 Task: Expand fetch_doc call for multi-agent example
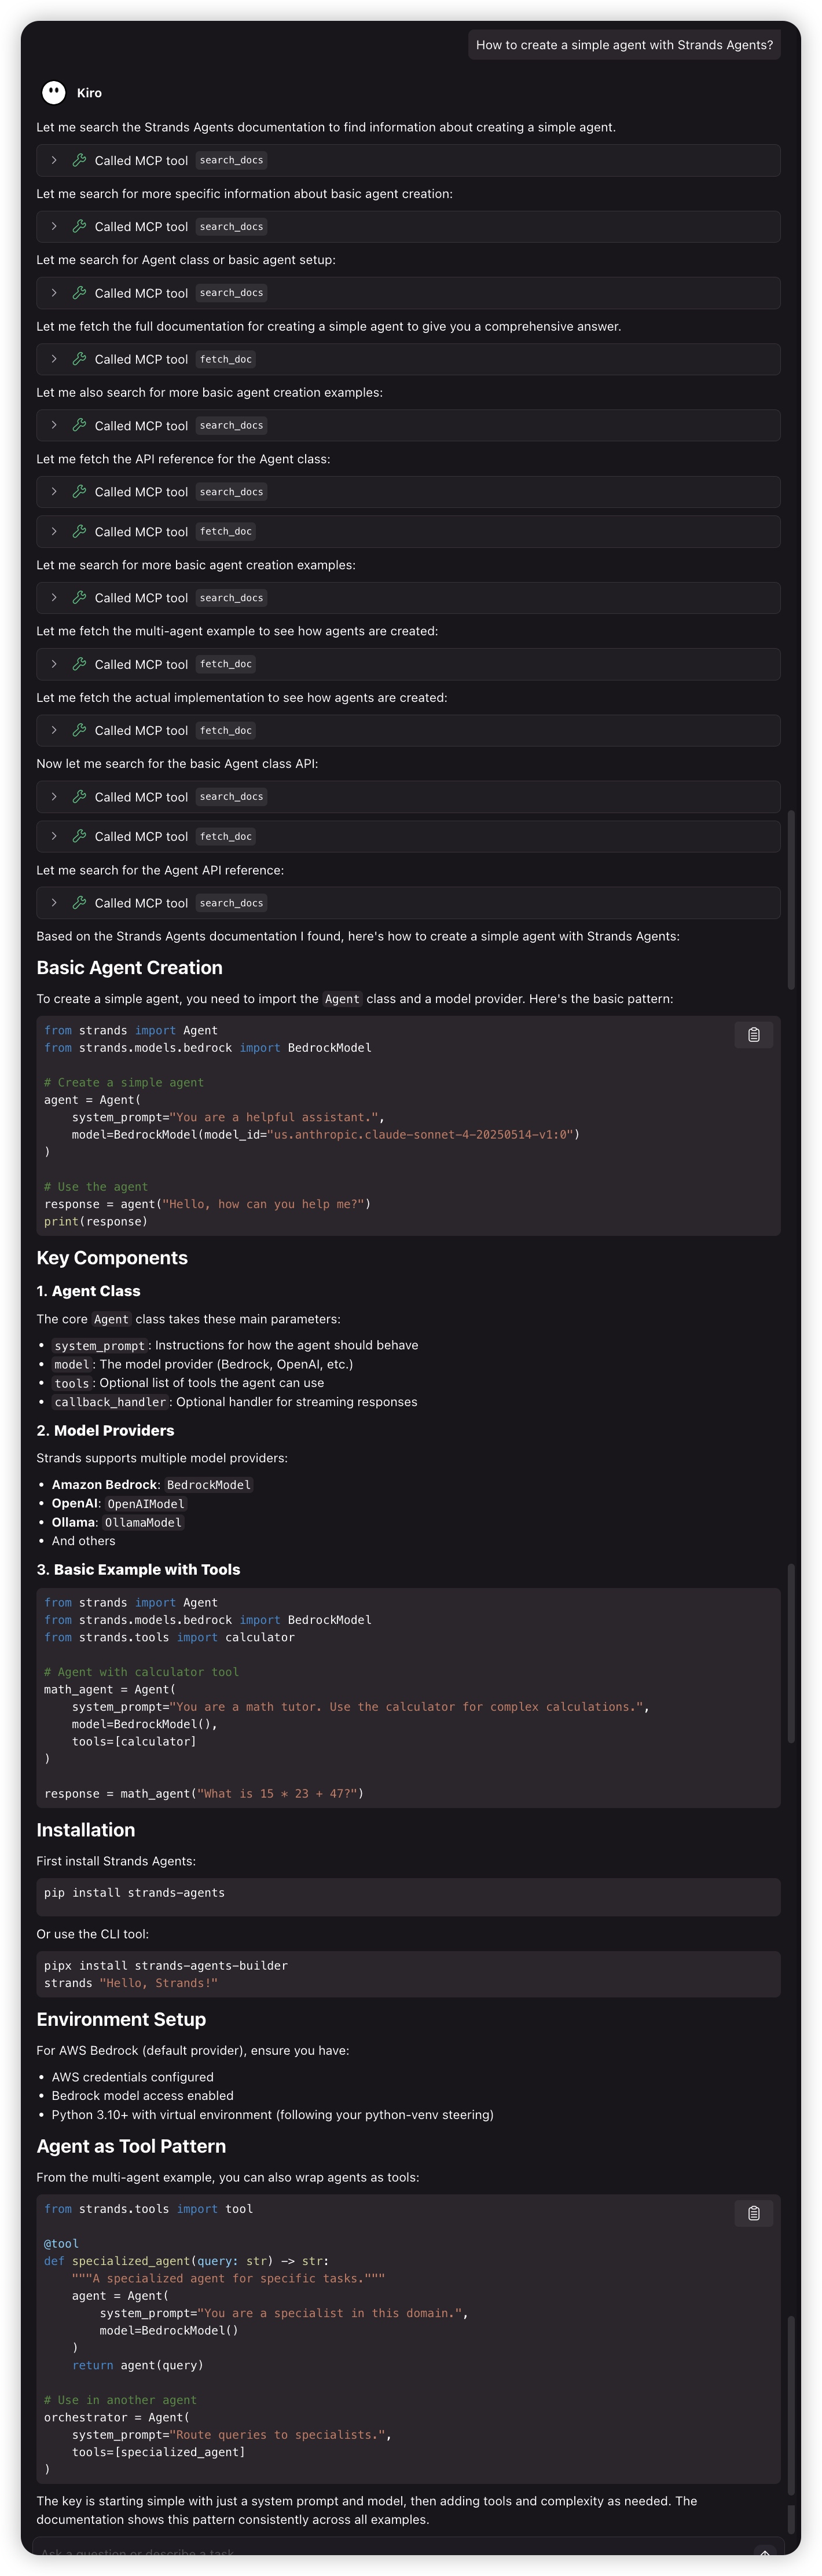tap(54, 664)
